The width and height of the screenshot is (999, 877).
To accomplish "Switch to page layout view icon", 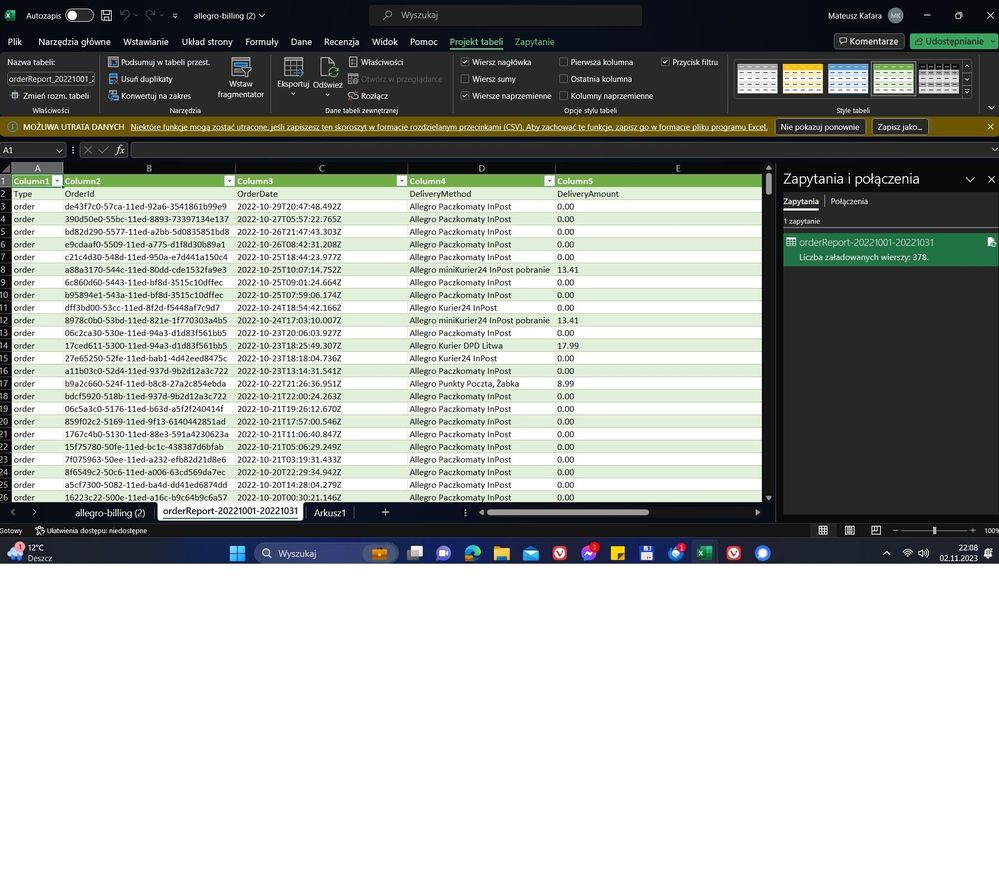I will click(x=849, y=530).
